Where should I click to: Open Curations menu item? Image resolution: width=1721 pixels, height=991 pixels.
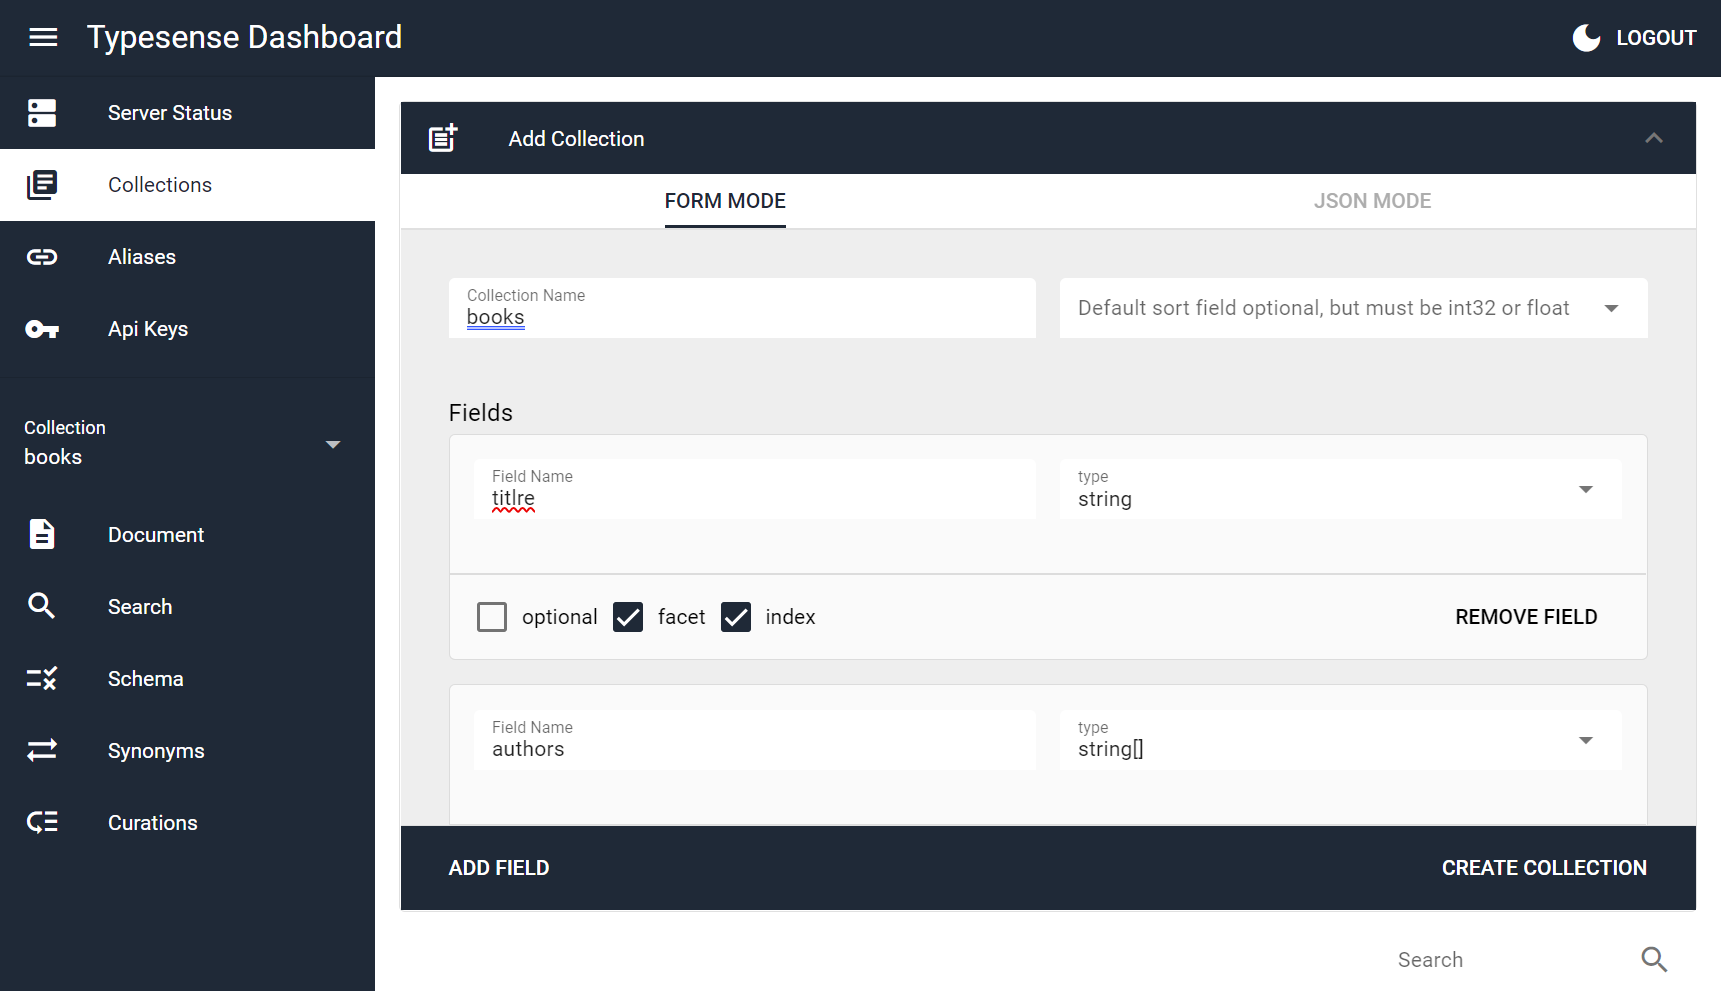coord(187,823)
